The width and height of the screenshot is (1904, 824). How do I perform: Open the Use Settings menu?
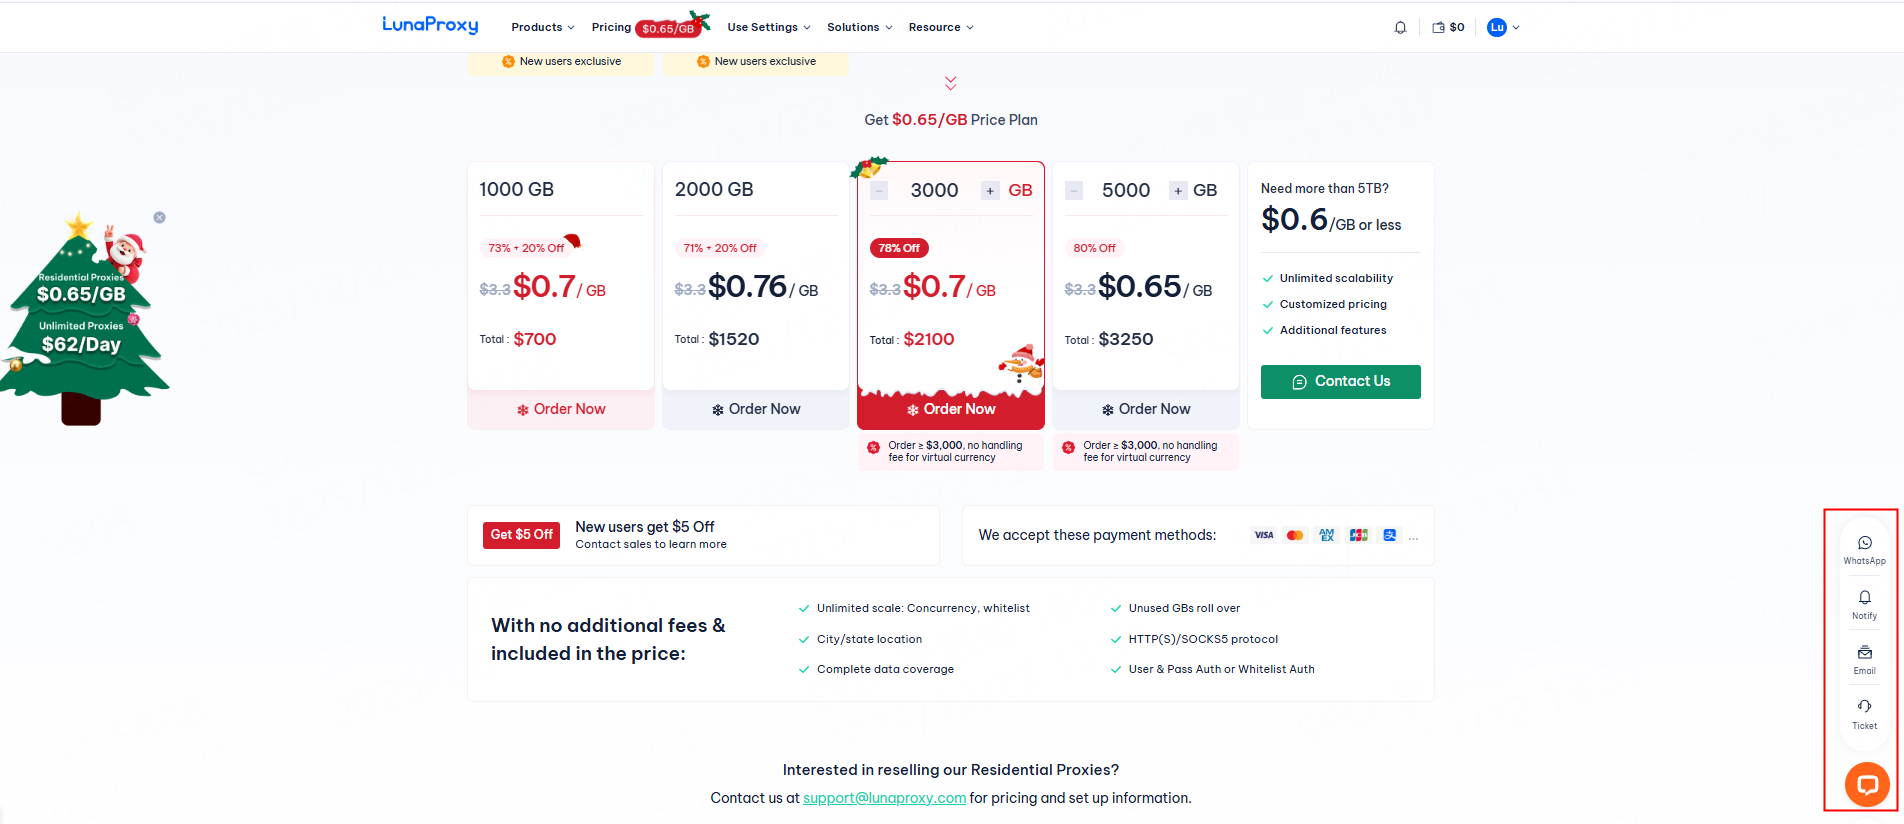(x=768, y=28)
